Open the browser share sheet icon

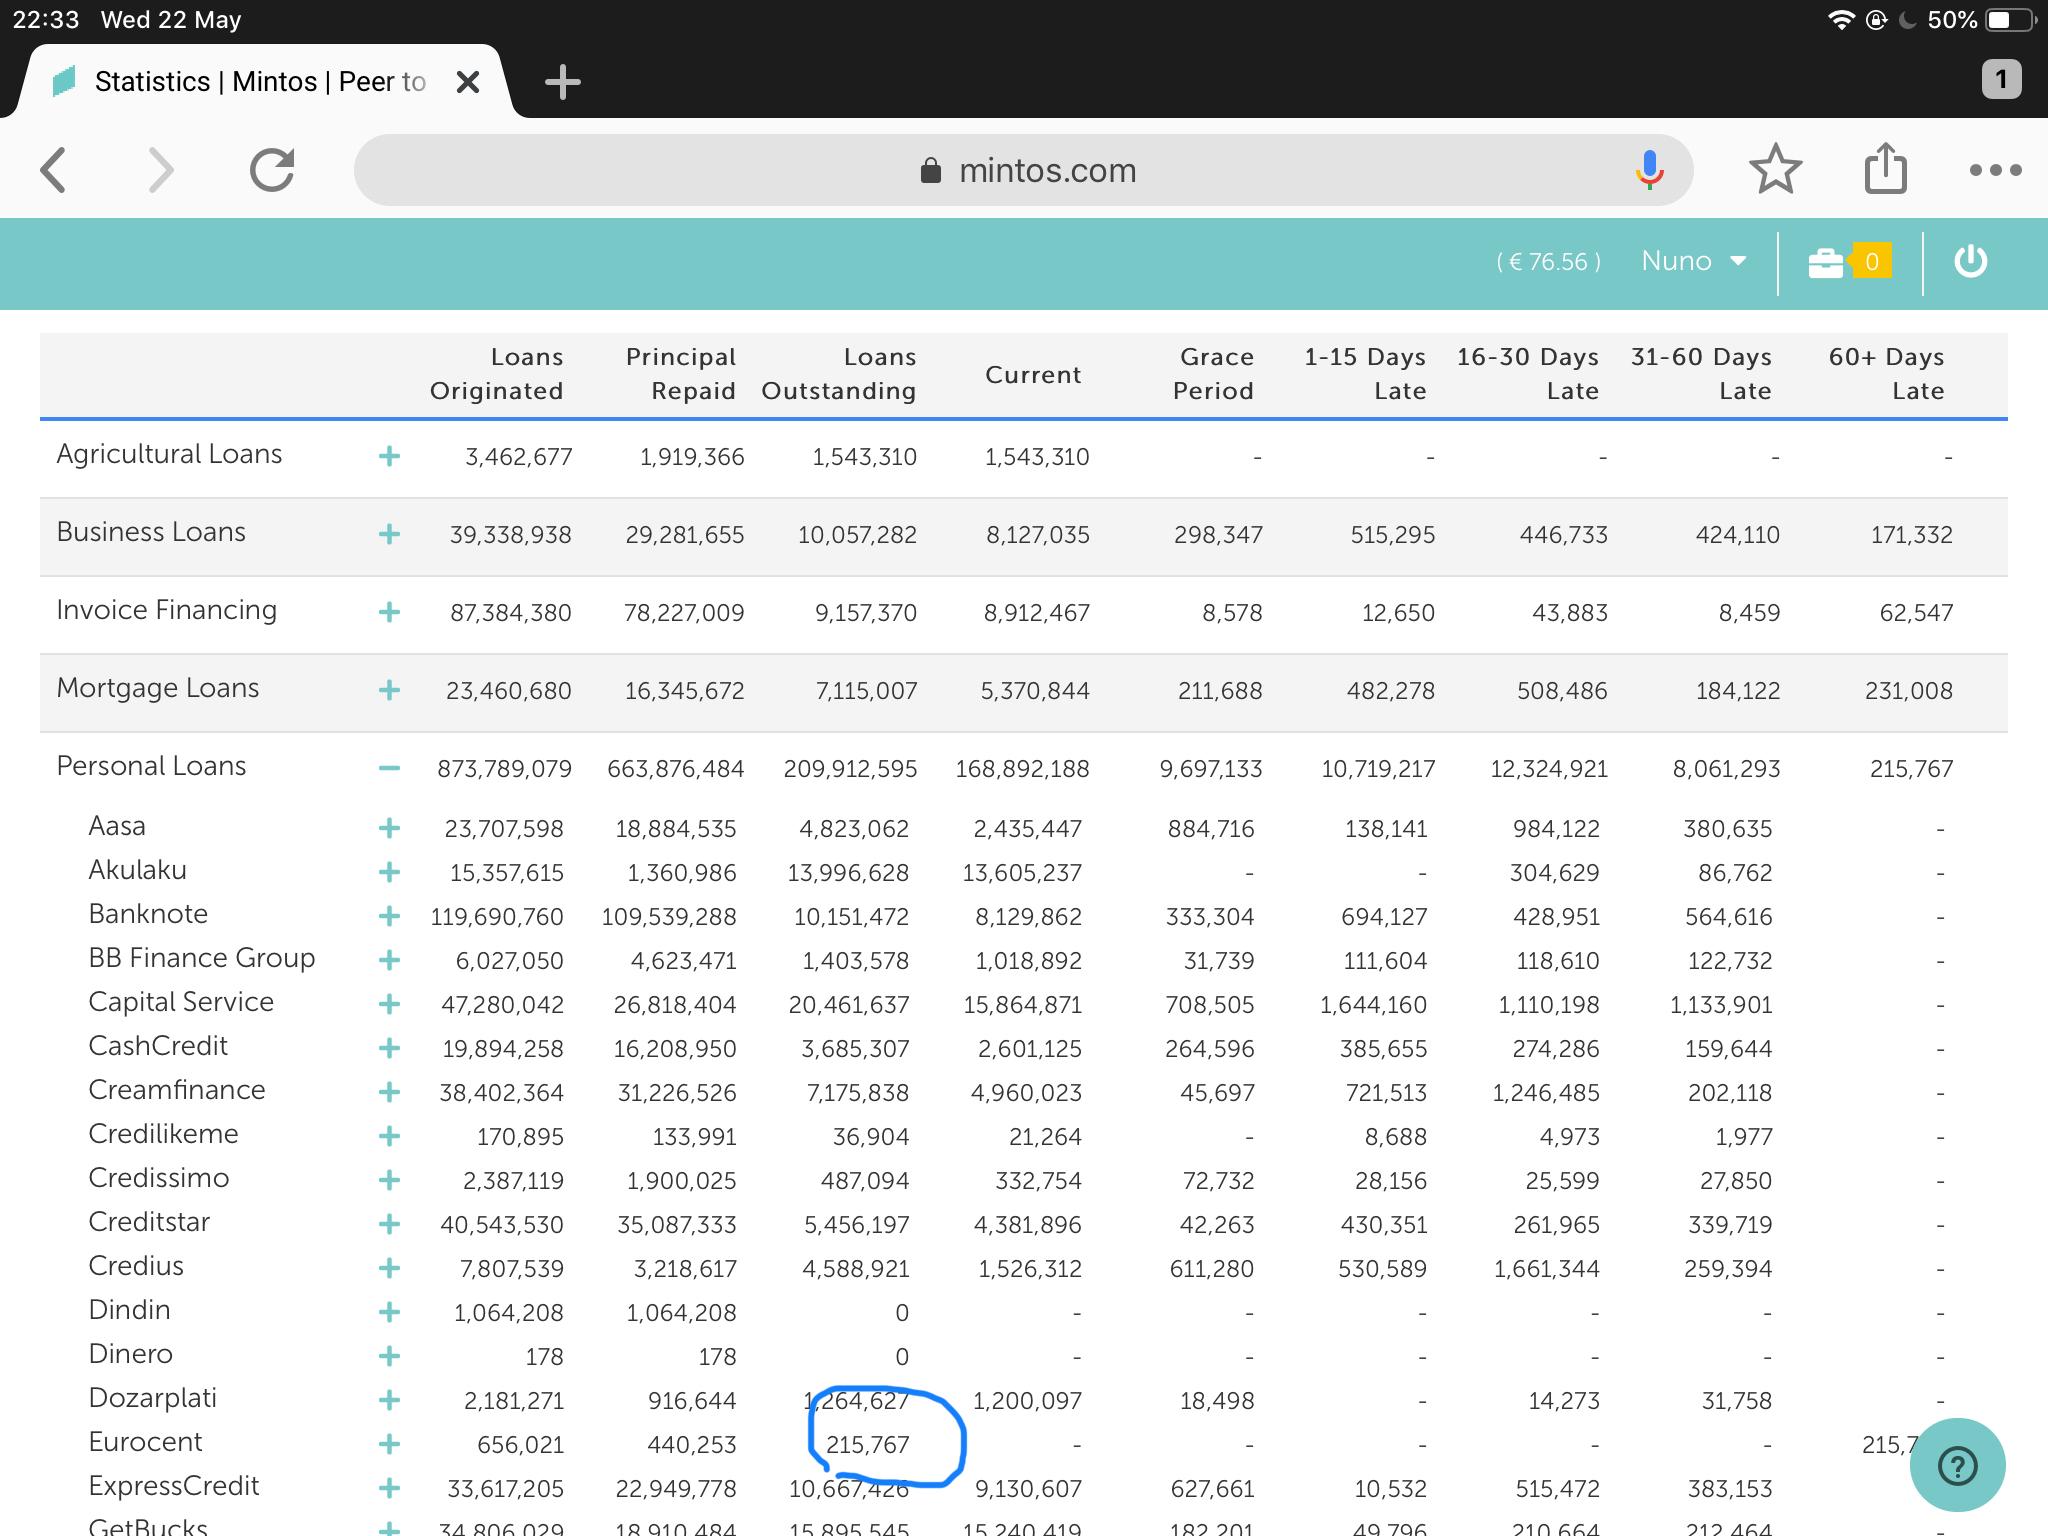click(x=1885, y=168)
